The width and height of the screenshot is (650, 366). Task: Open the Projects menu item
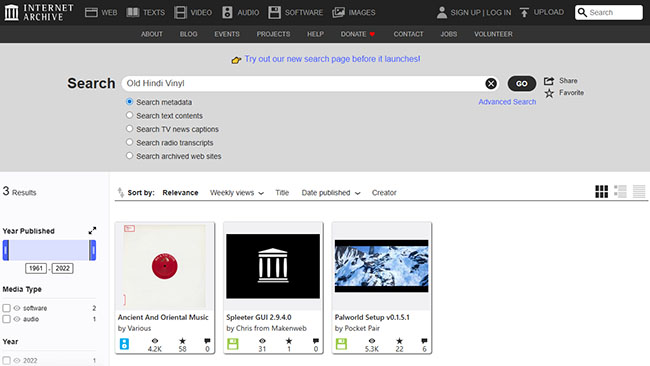tap(273, 34)
